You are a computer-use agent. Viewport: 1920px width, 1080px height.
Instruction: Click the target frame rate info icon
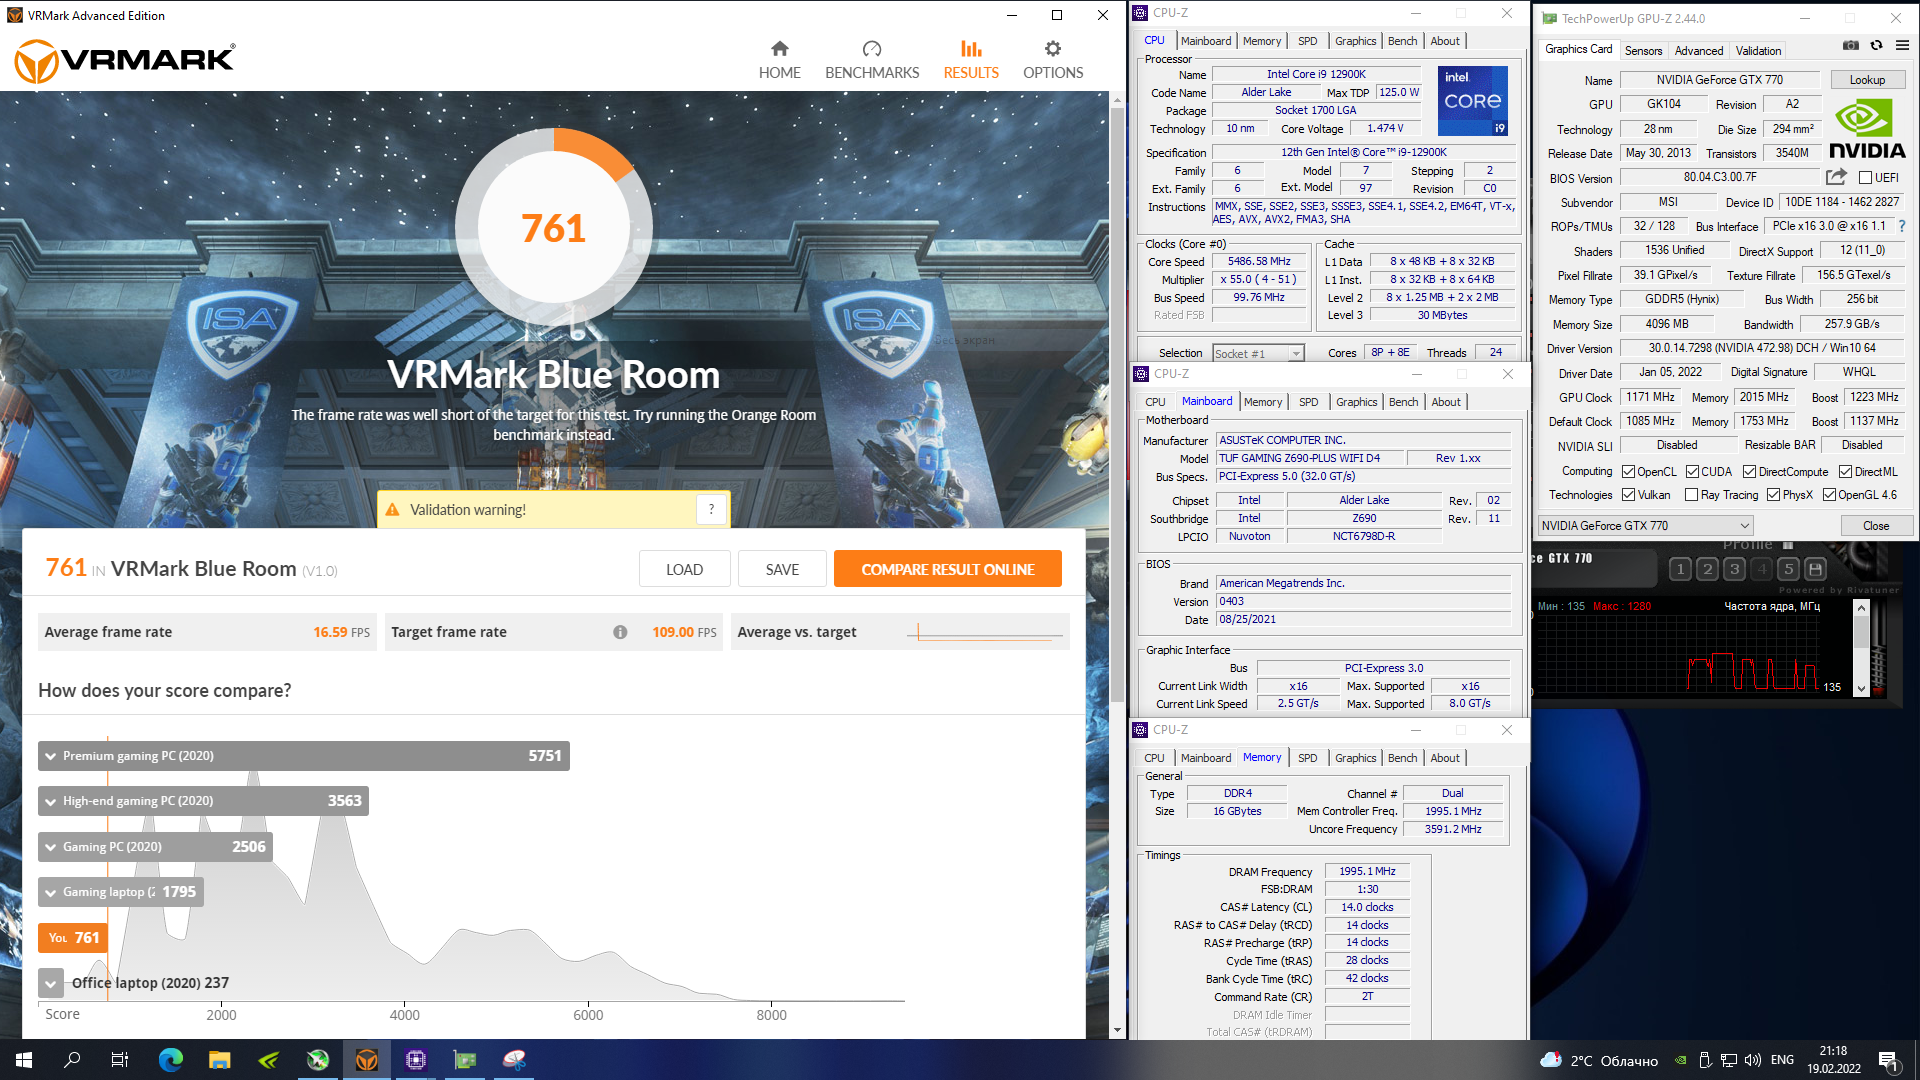(620, 632)
